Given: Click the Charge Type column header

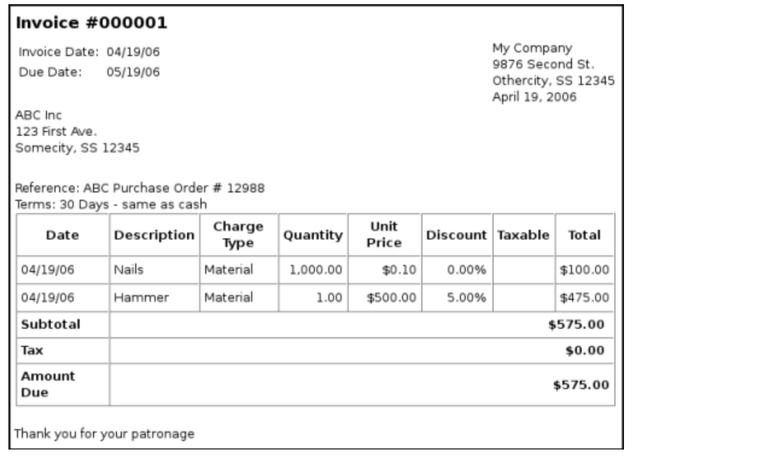Looking at the screenshot, I should click(239, 235).
